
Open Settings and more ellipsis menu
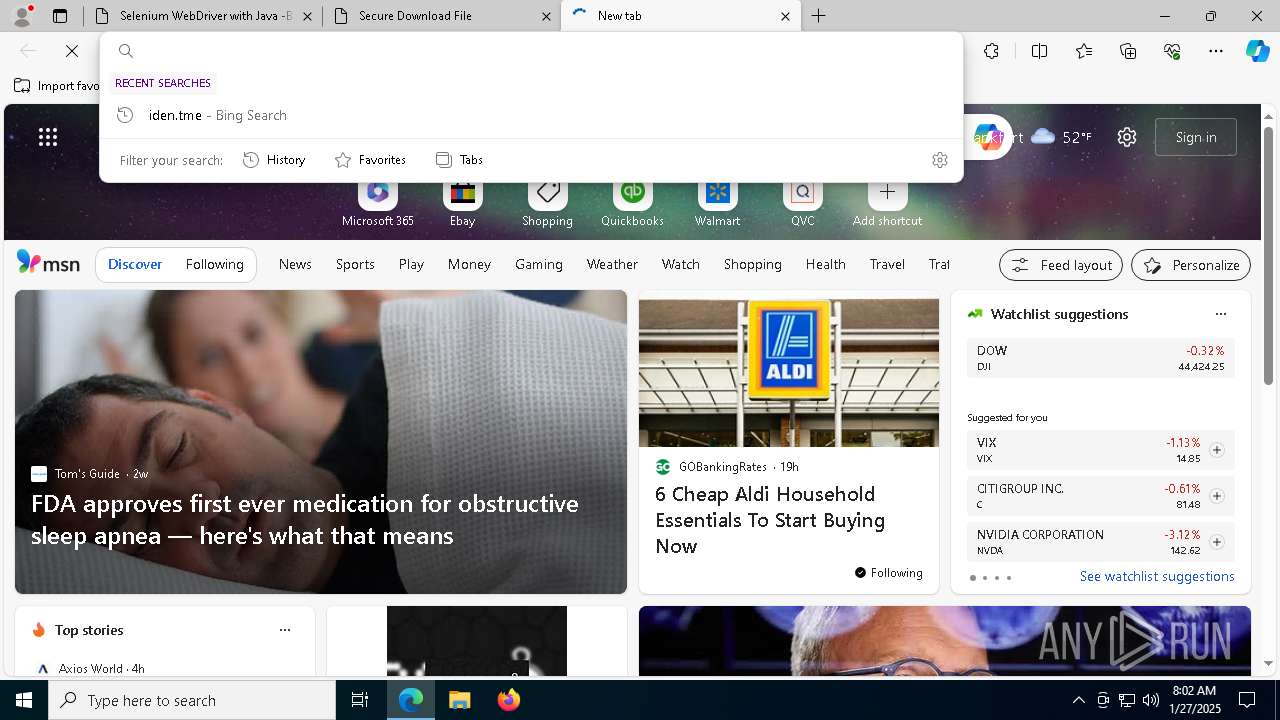coord(1216,51)
